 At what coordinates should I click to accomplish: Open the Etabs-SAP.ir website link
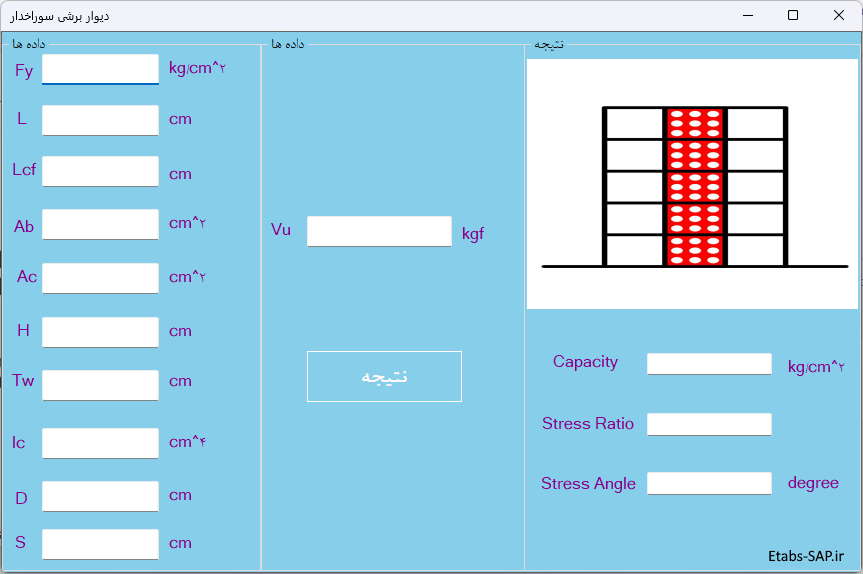806,555
